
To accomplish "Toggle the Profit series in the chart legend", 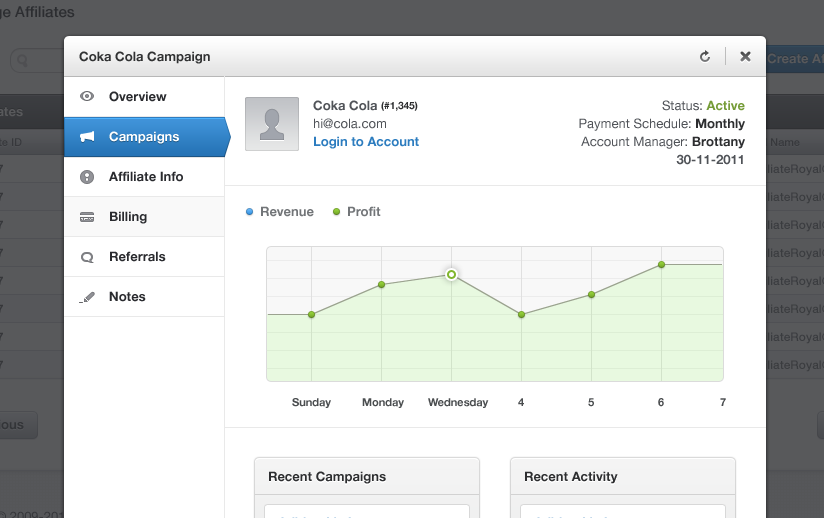I will click(356, 212).
